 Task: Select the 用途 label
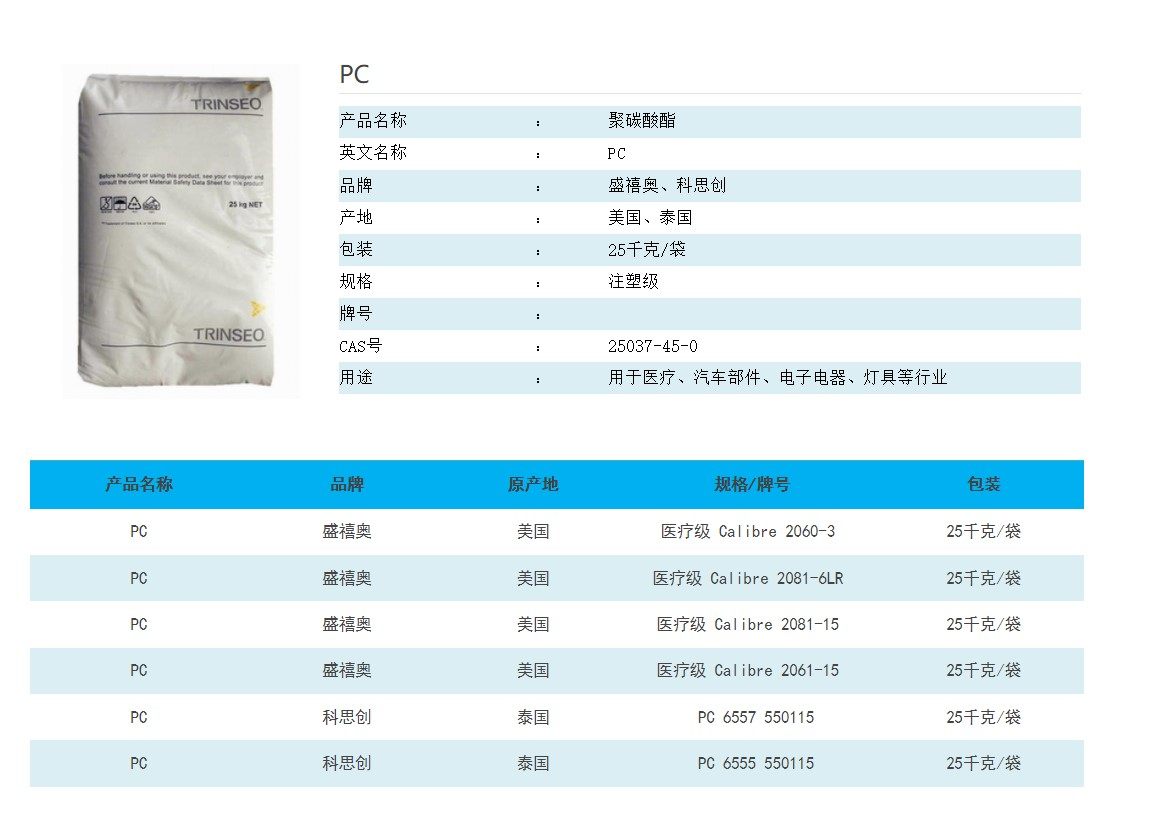tap(356, 377)
